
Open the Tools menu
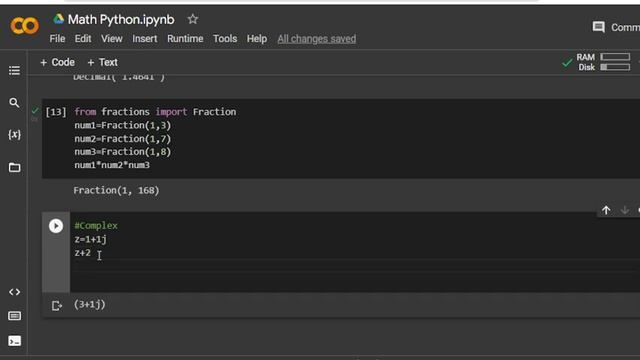225,39
